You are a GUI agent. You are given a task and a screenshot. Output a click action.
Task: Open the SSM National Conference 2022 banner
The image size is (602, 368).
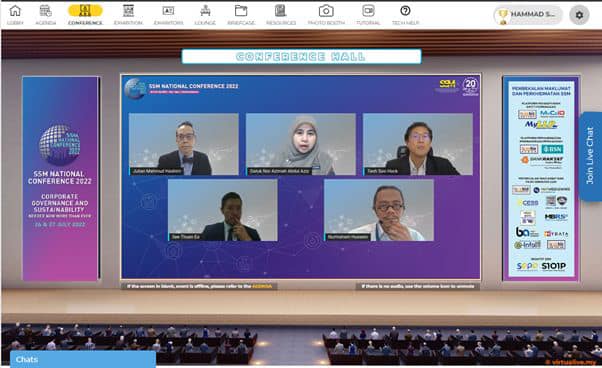61,178
